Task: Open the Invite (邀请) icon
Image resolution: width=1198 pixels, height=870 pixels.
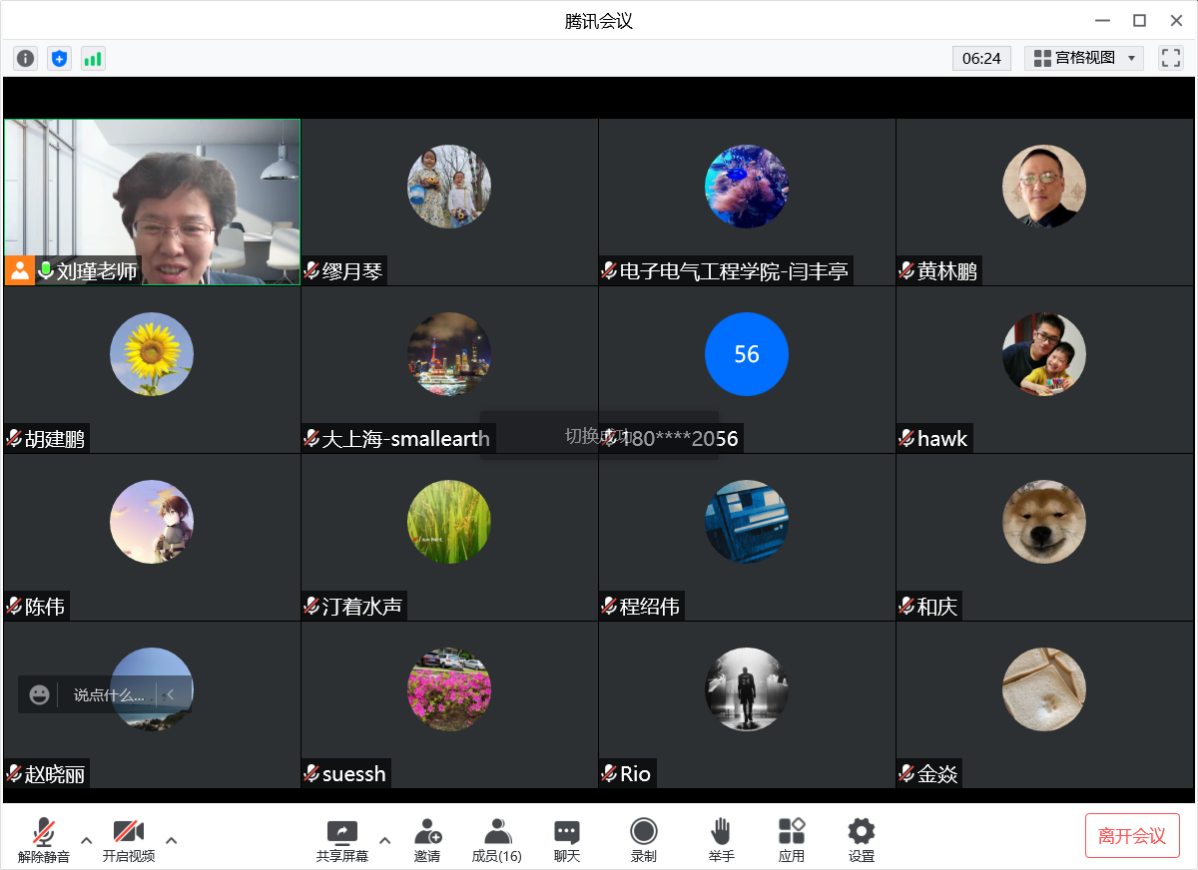Action: [427, 840]
